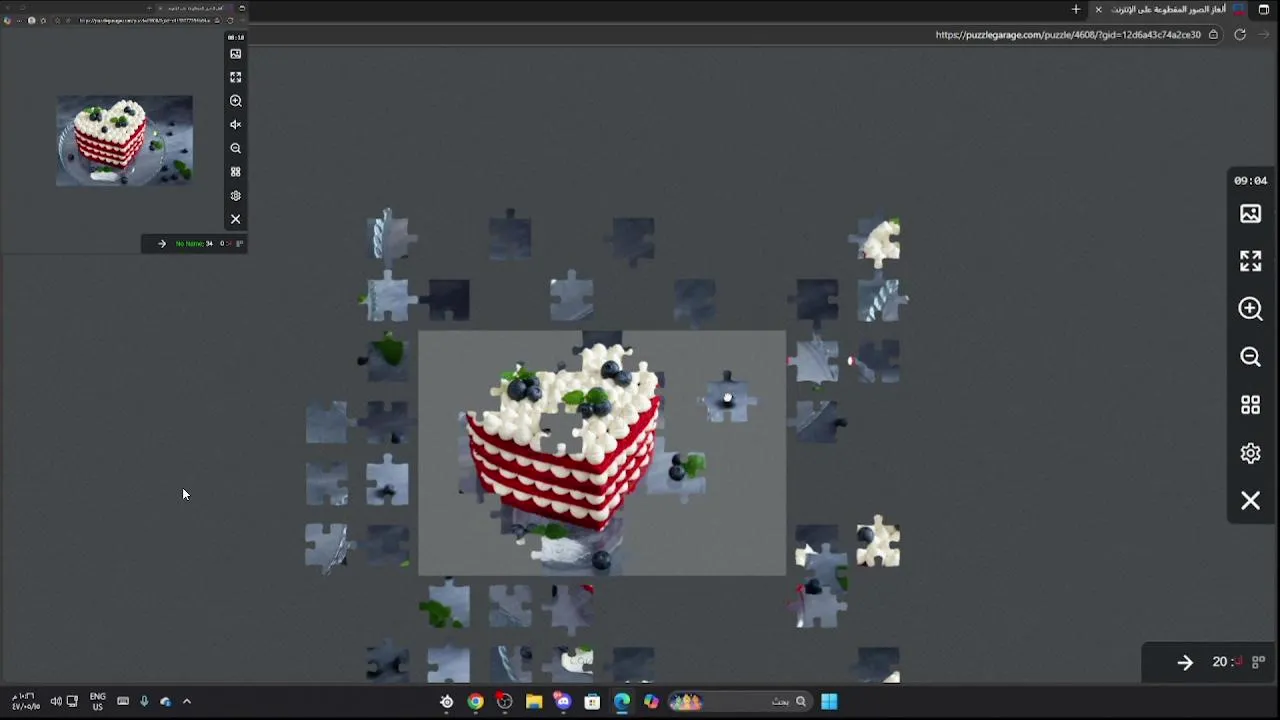Open Microsoft Edge from the taskbar

pos(621,702)
